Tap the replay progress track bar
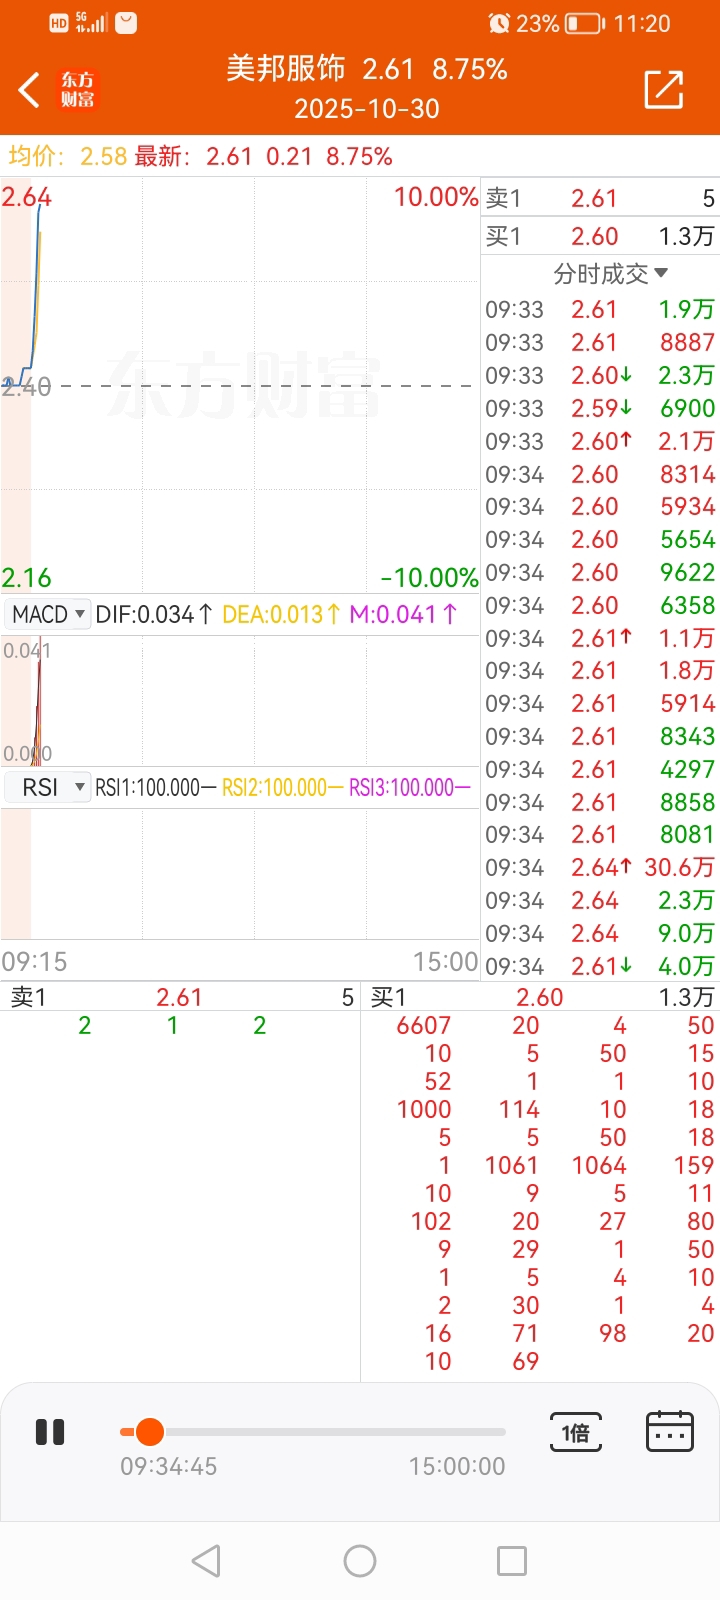The width and height of the screenshot is (720, 1600). click(x=312, y=1432)
